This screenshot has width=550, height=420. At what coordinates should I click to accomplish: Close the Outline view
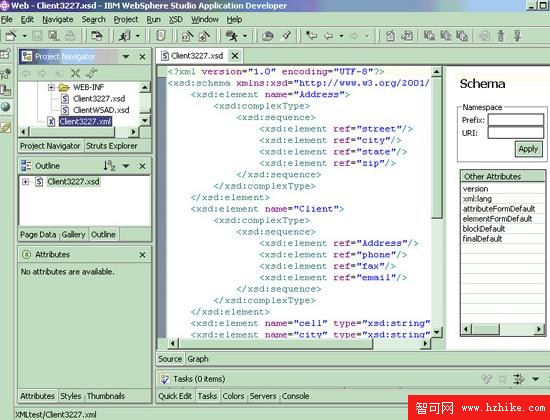(x=142, y=166)
